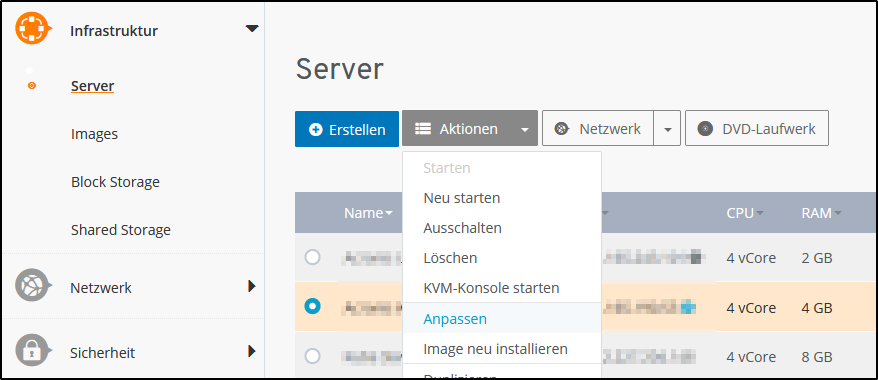The image size is (878, 380).
Task: Open the Shared Storage sidebar link
Action: (x=121, y=230)
